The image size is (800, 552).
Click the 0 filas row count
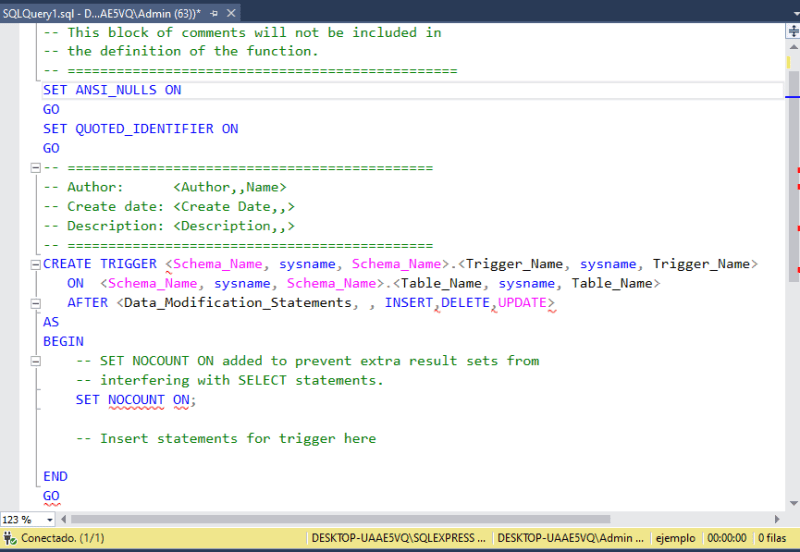(x=772, y=538)
